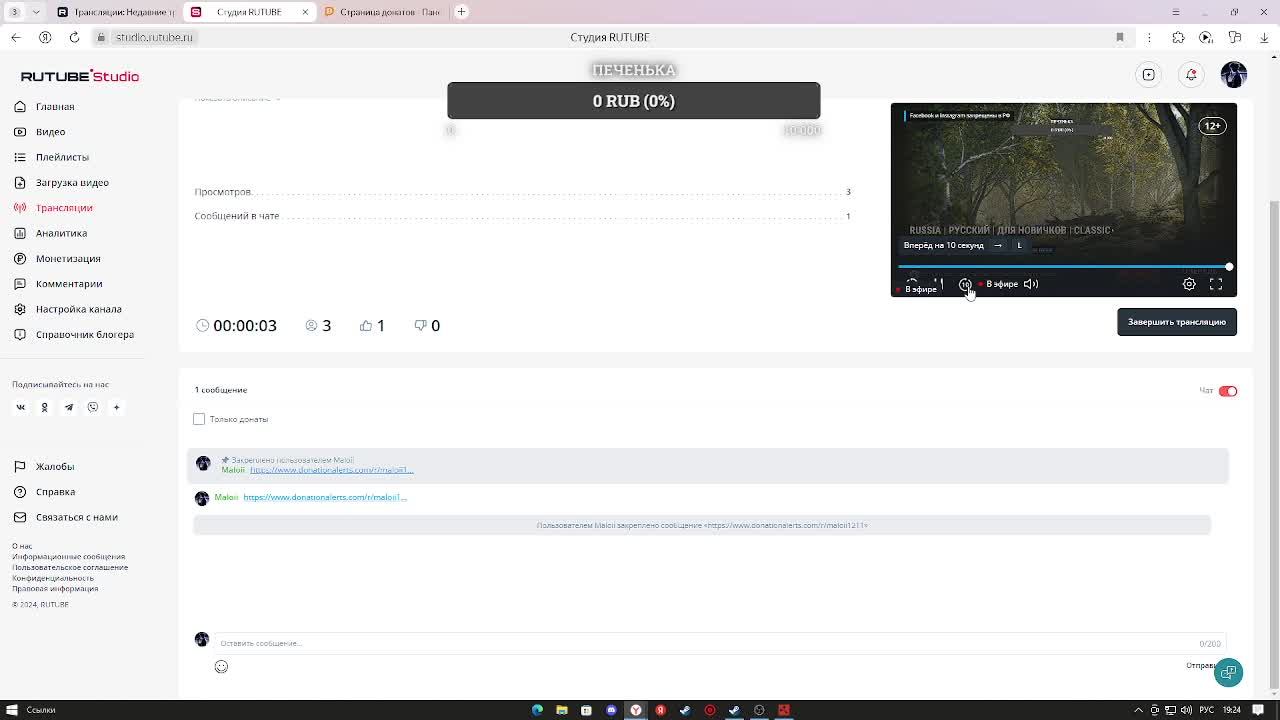Open the pinned donationalerts link by Maloii
1280x720 pixels.
pyautogui.click(x=332, y=470)
